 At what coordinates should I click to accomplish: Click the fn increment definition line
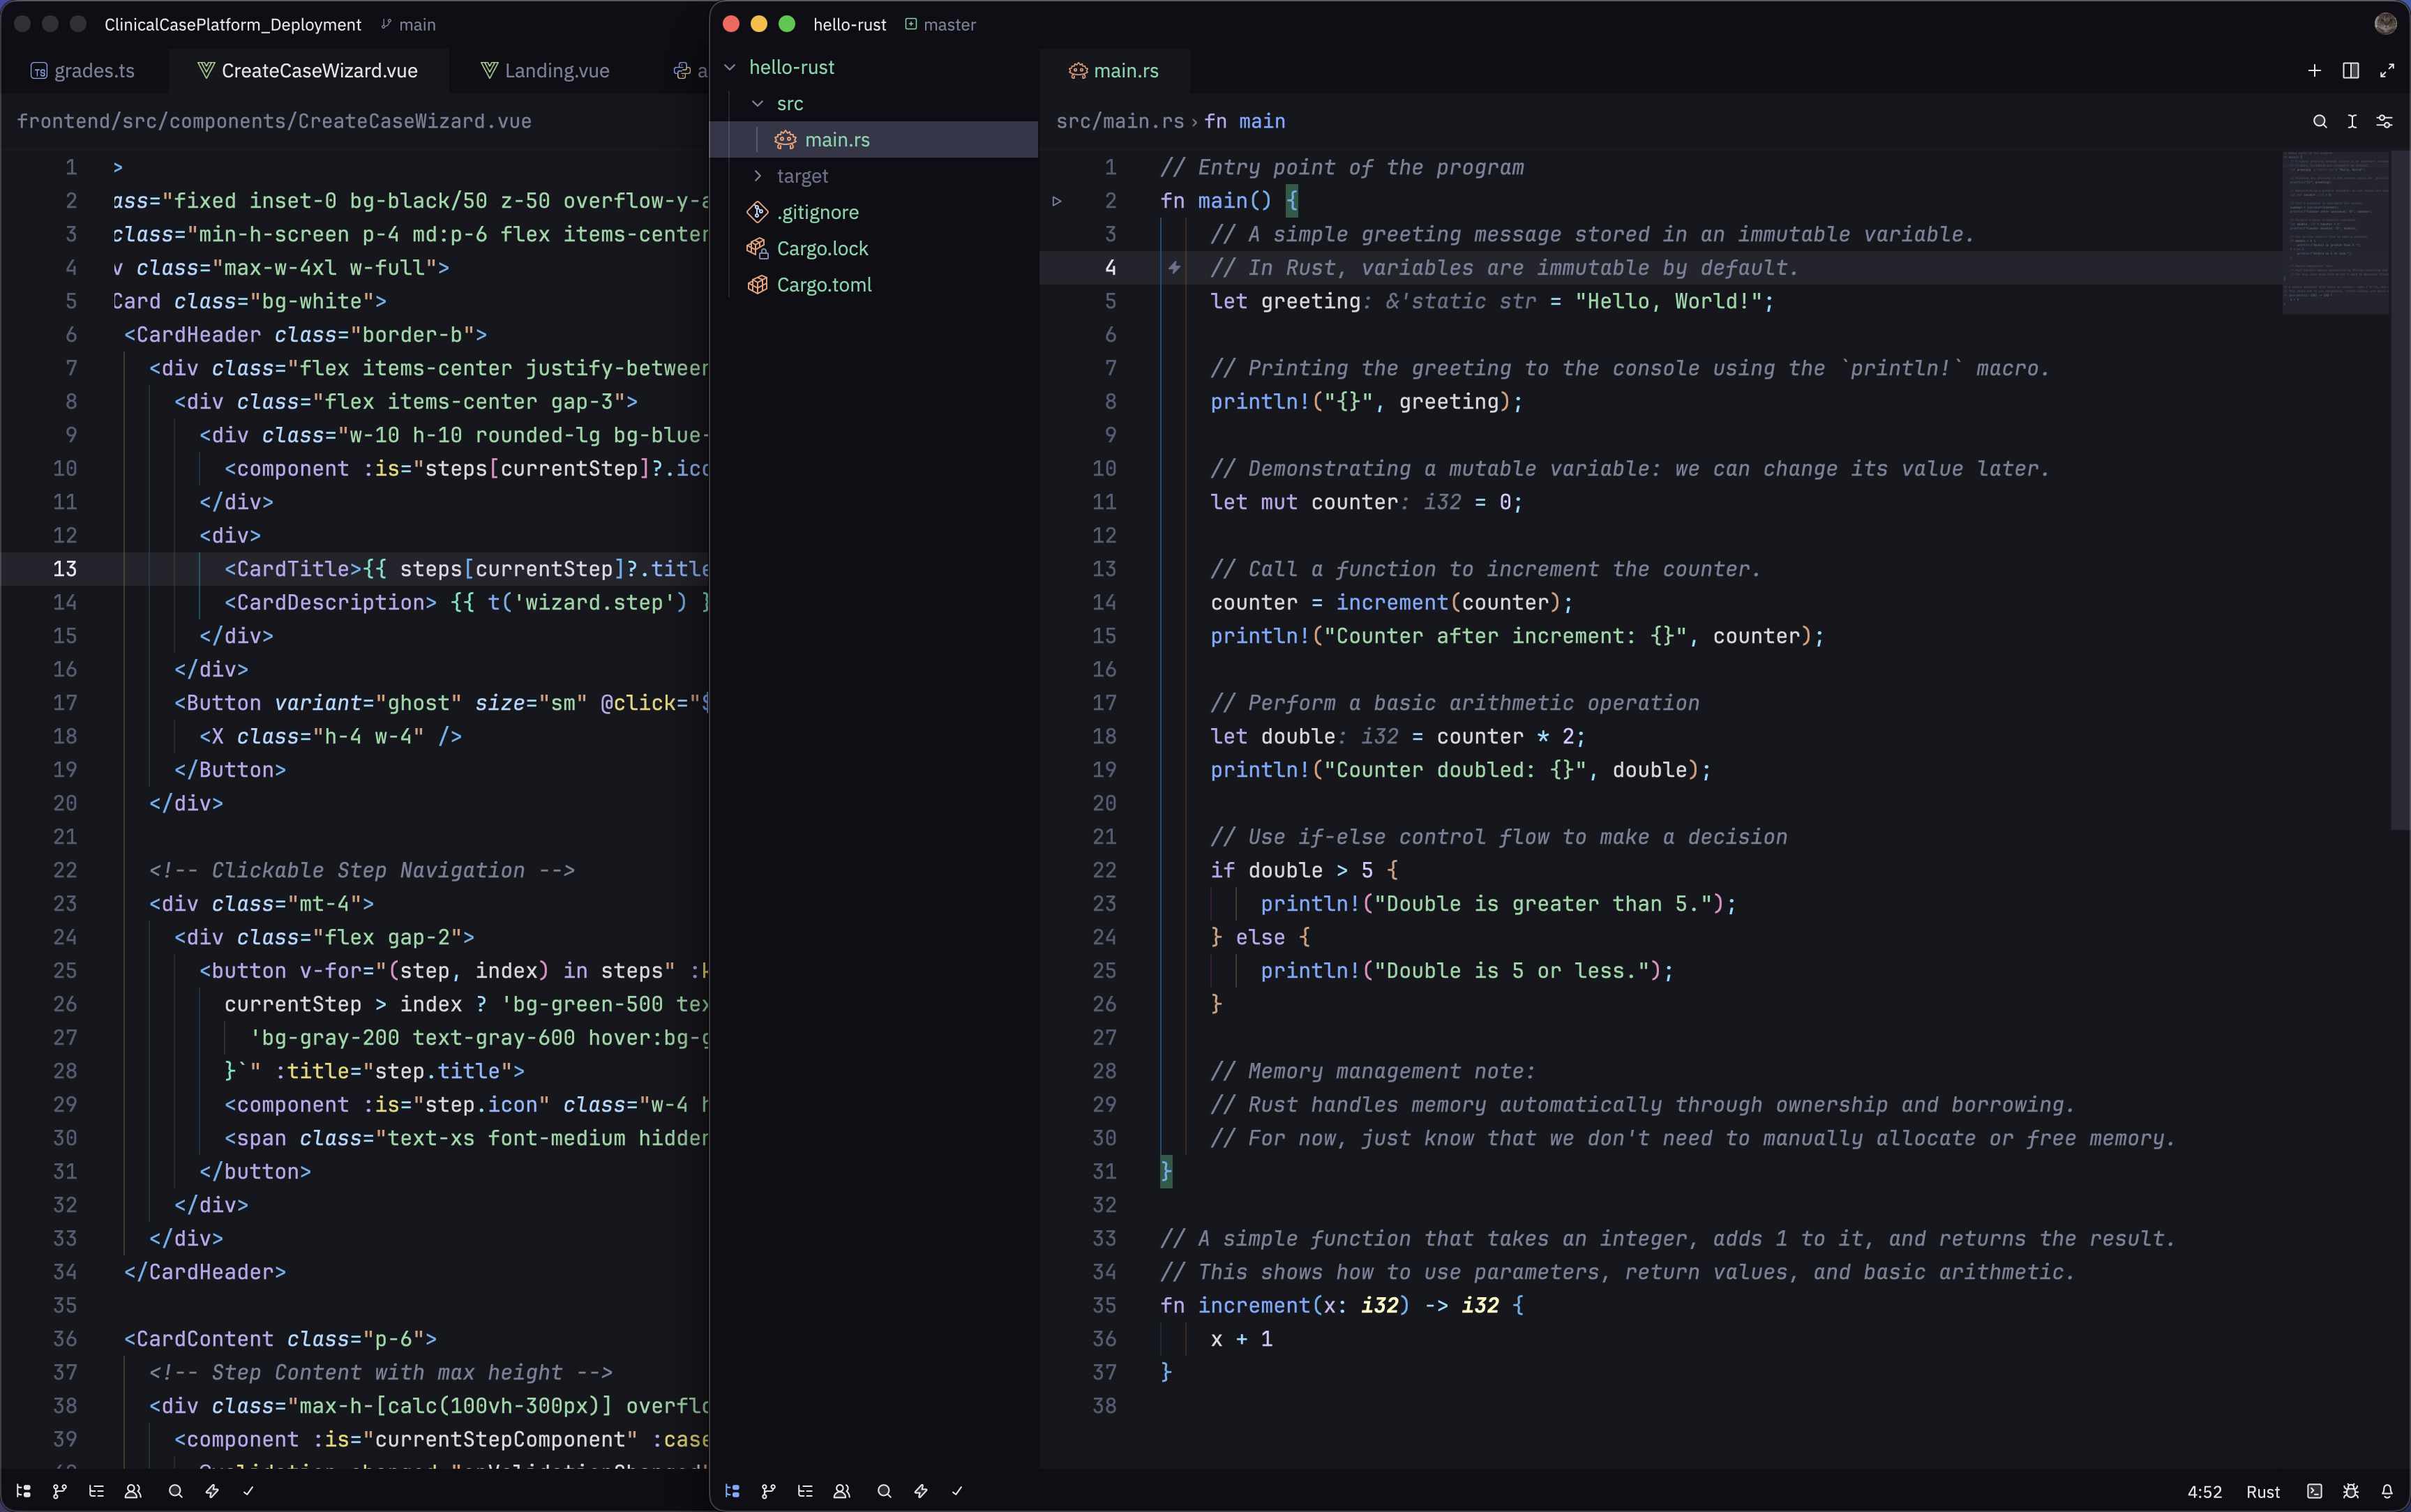1342,1305
